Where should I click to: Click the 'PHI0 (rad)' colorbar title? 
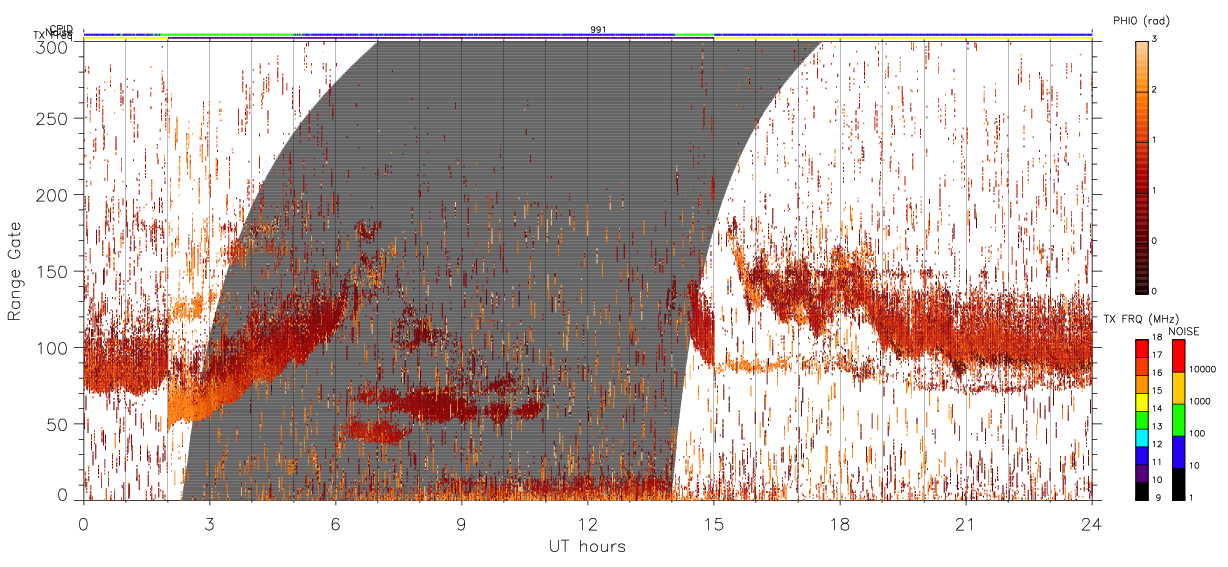(x=1141, y=21)
